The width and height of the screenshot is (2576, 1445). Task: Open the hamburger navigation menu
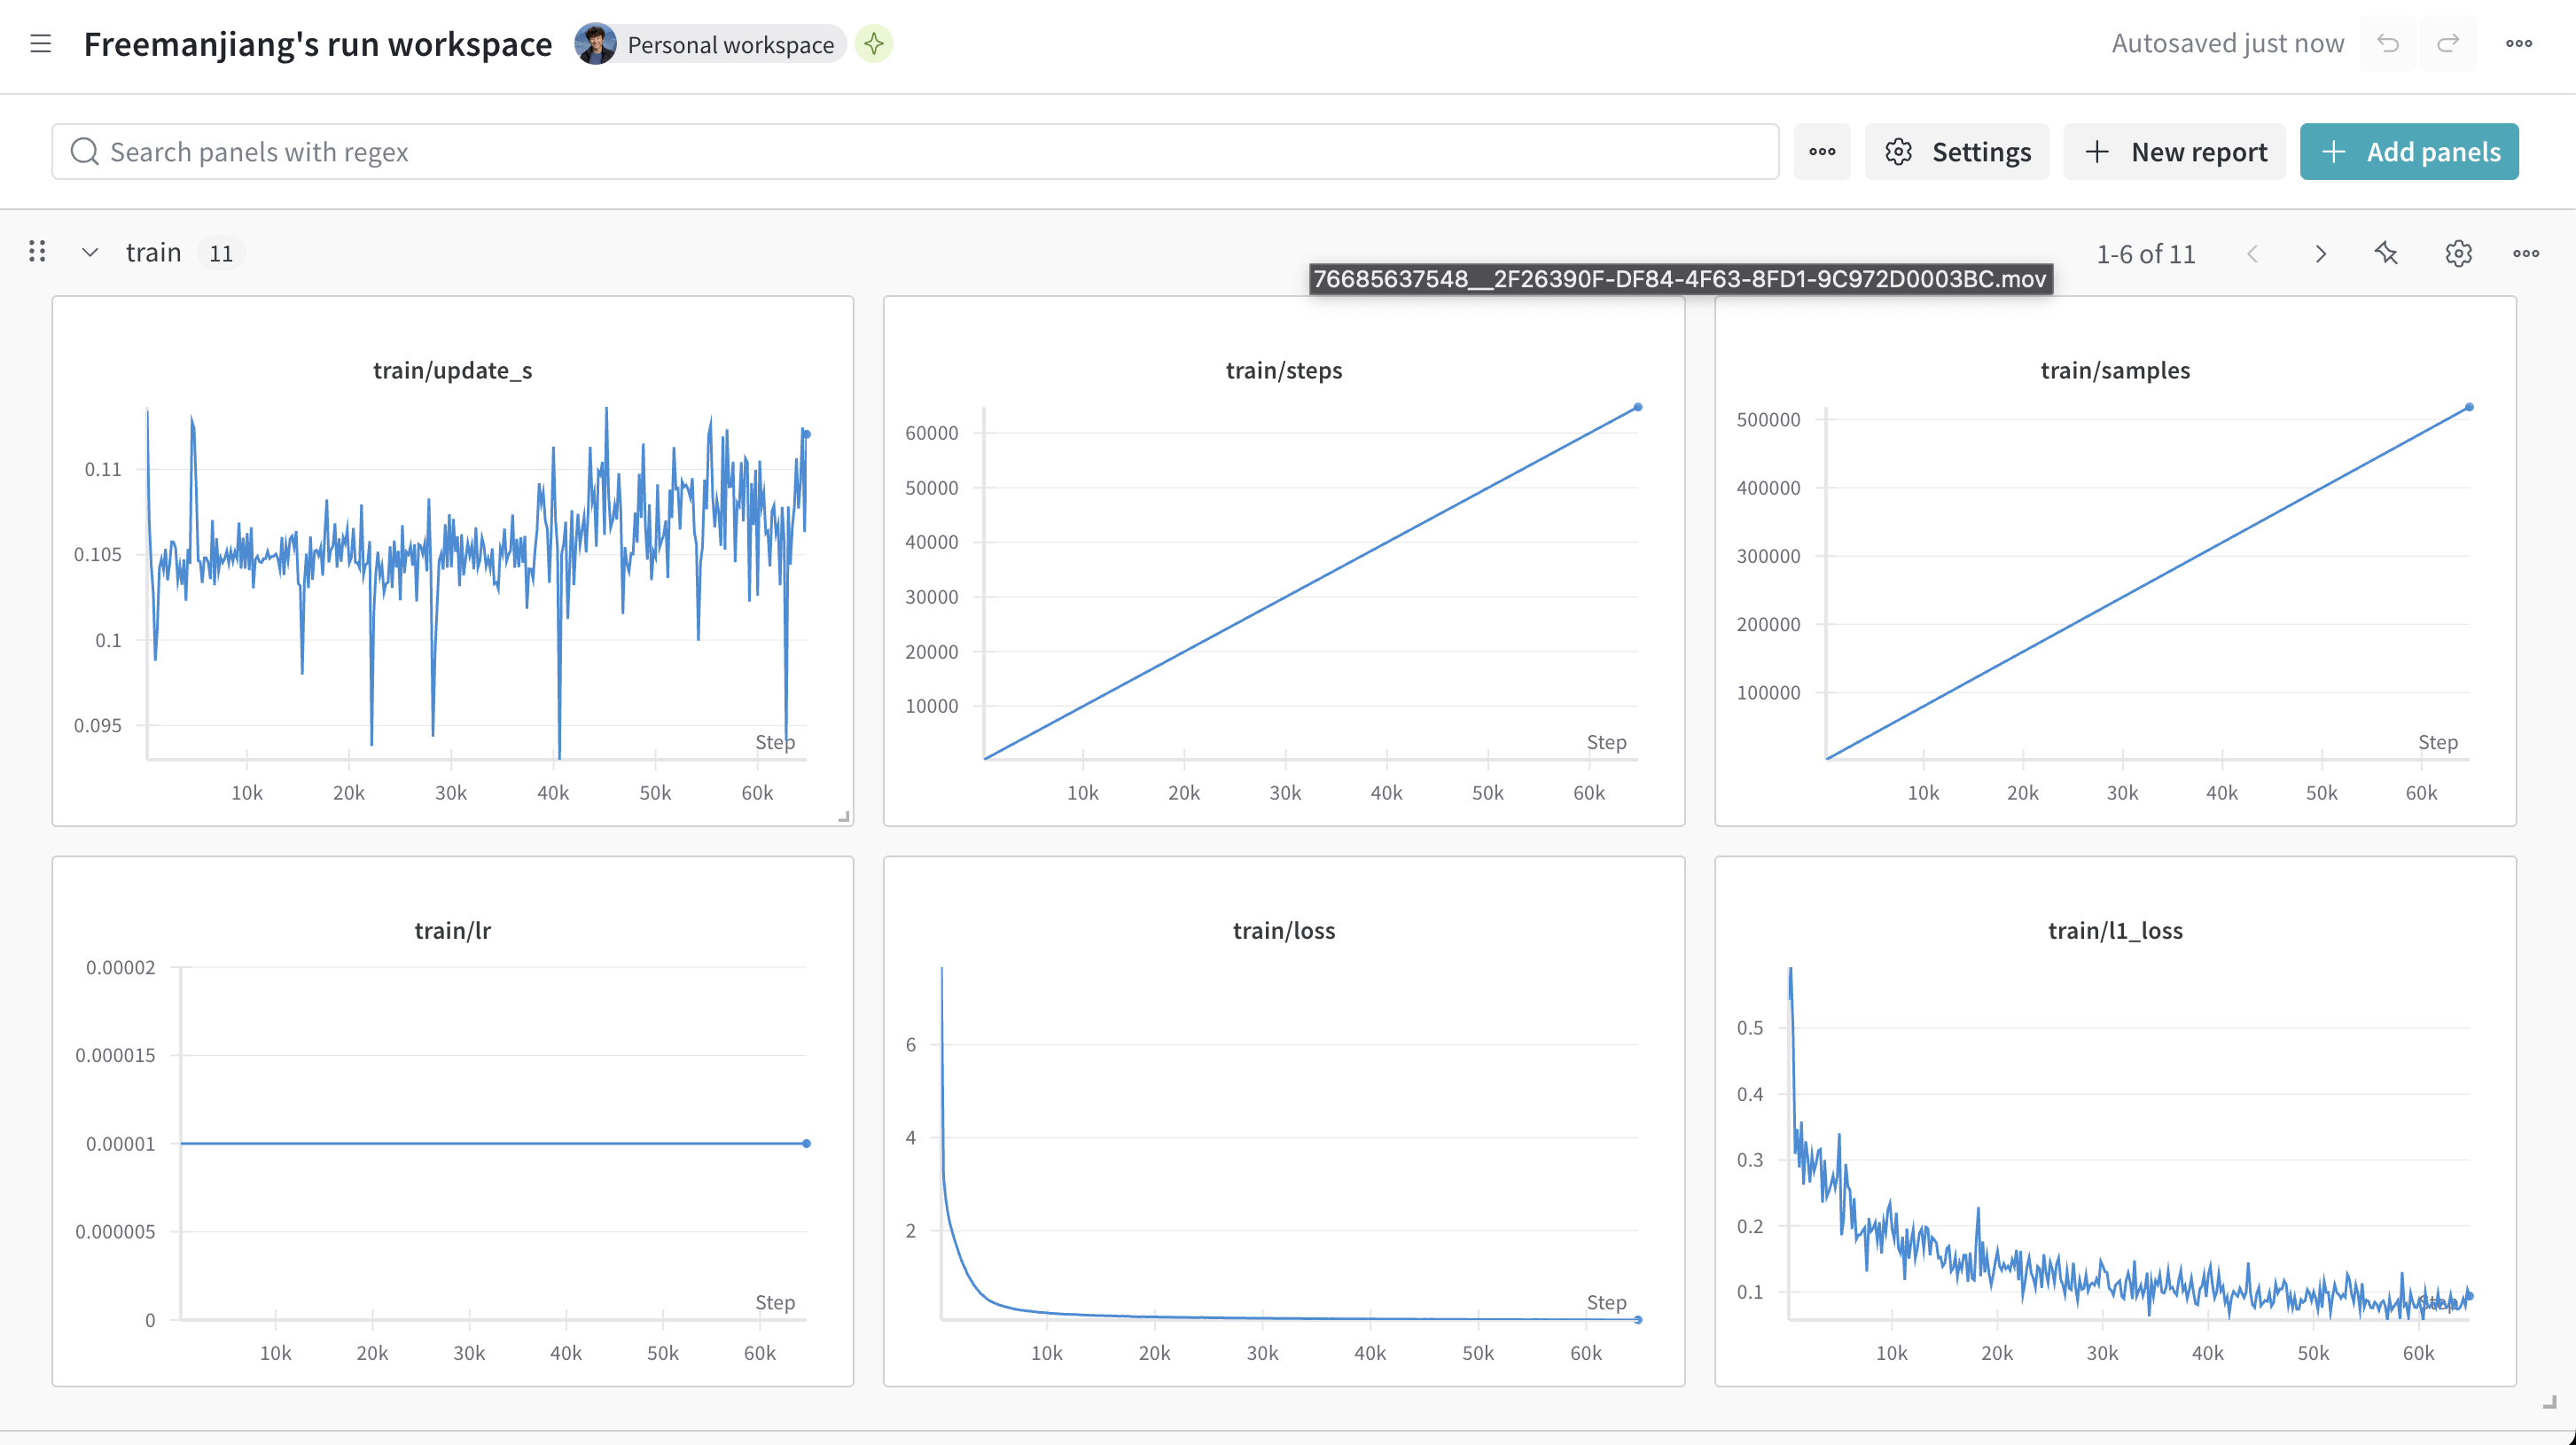[40, 44]
